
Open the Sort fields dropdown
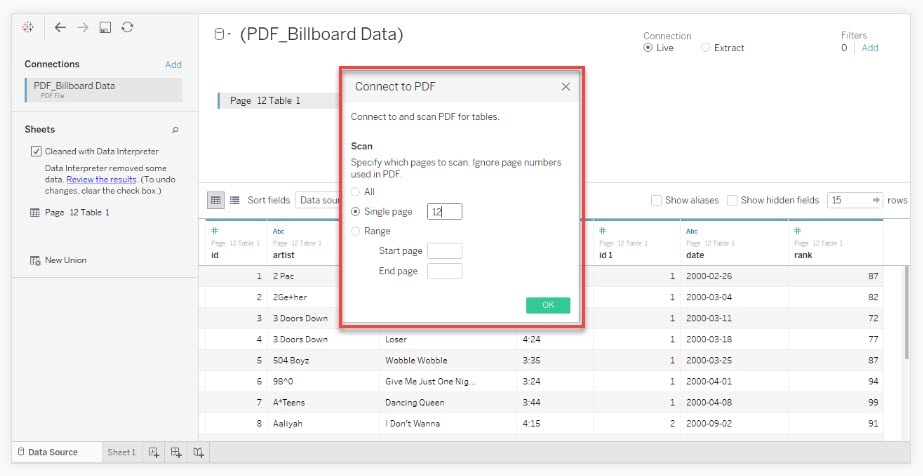pos(322,200)
